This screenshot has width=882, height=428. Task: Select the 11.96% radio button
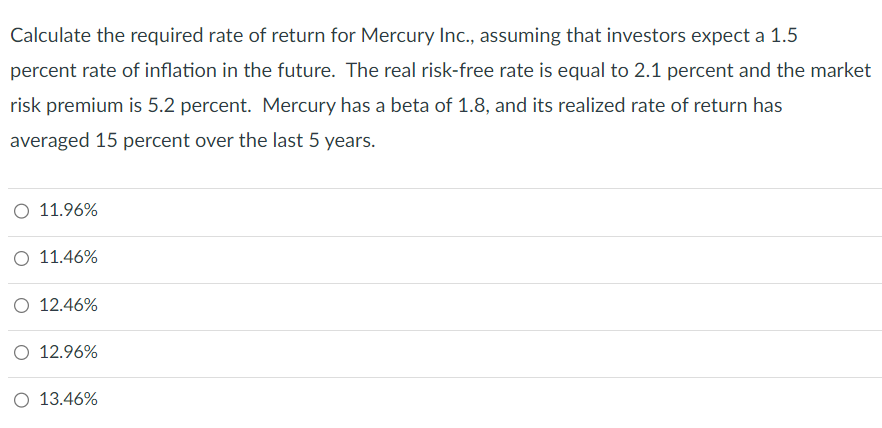tap(22, 211)
